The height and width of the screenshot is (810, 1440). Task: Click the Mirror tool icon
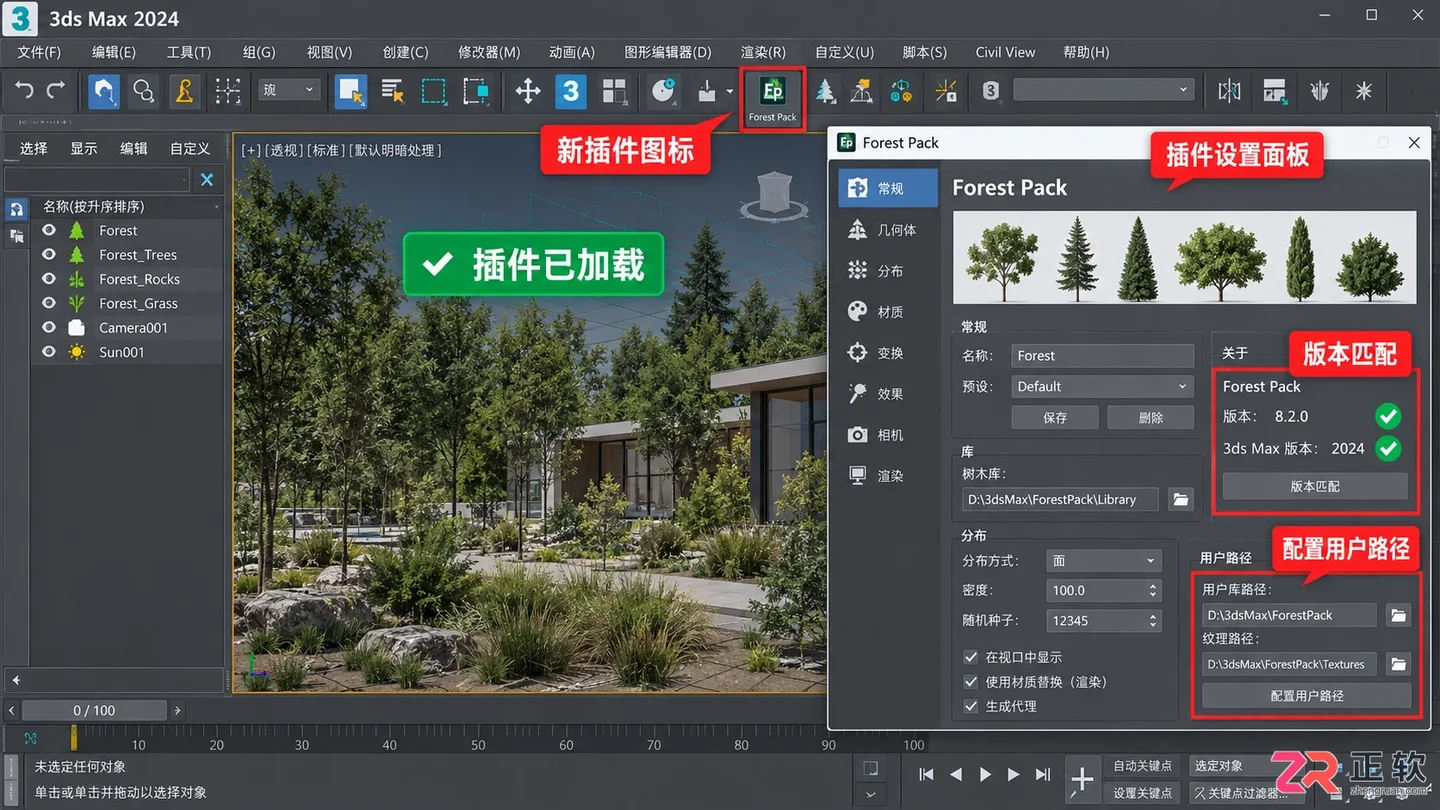(1230, 91)
